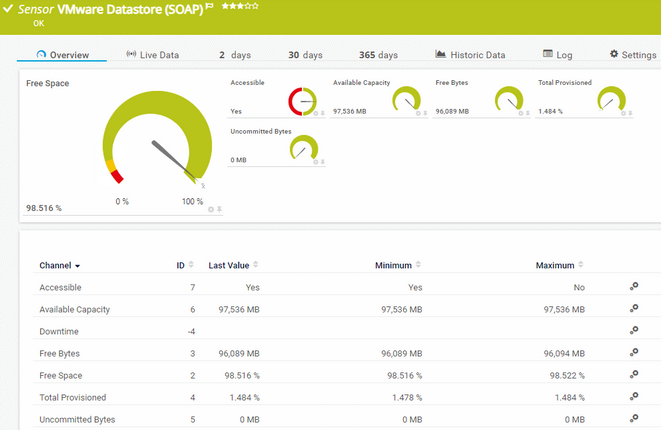Set priority using the star rating
661x430 pixels.
[239, 6]
